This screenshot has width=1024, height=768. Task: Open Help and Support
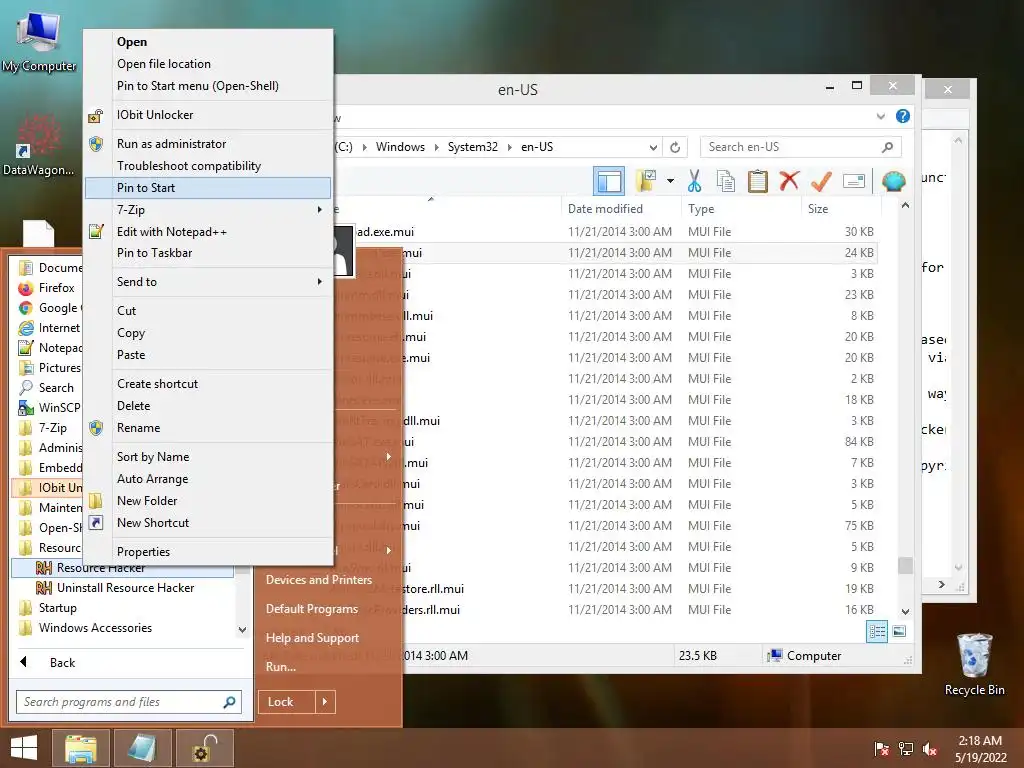pos(312,638)
